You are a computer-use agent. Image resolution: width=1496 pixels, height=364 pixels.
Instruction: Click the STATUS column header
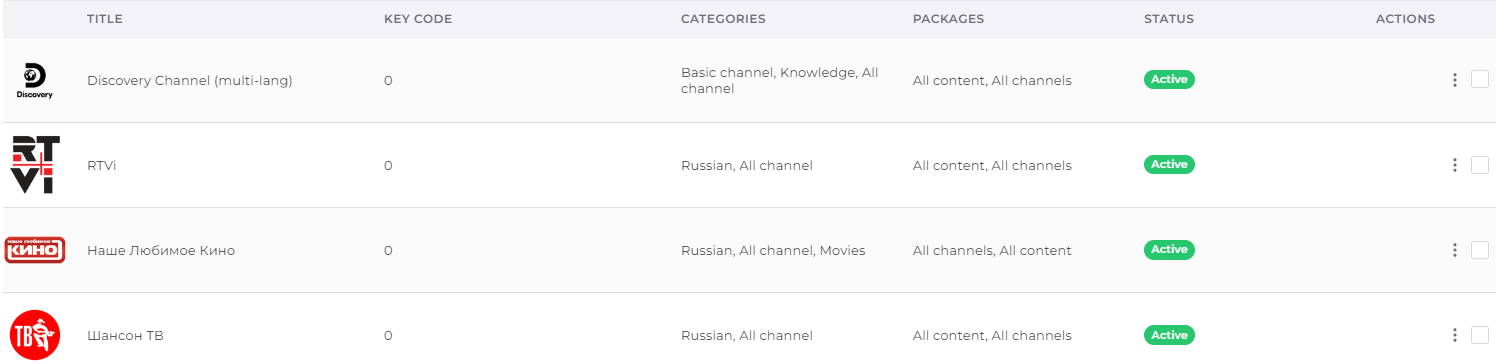(x=1169, y=19)
